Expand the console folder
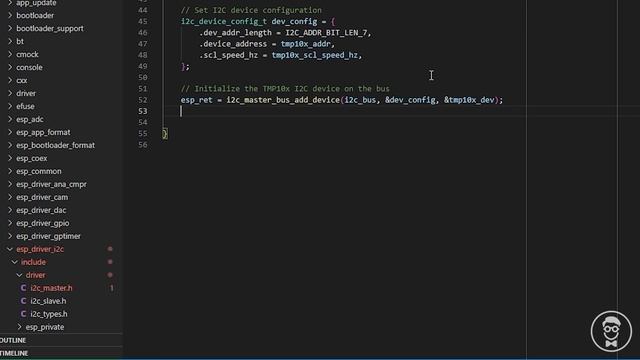Screen dimensions: 640x360 tap(29, 67)
